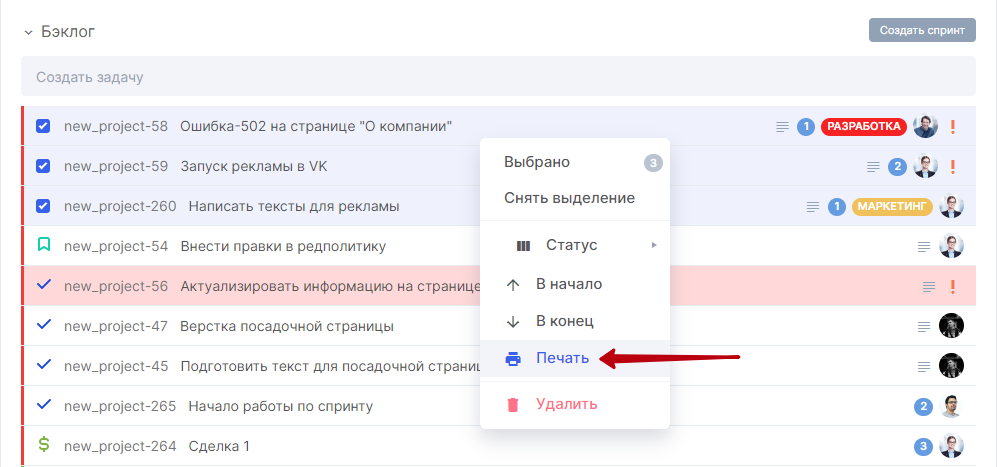The image size is (997, 467).
Task: Choose Печать in context menu
Action: 575,358
